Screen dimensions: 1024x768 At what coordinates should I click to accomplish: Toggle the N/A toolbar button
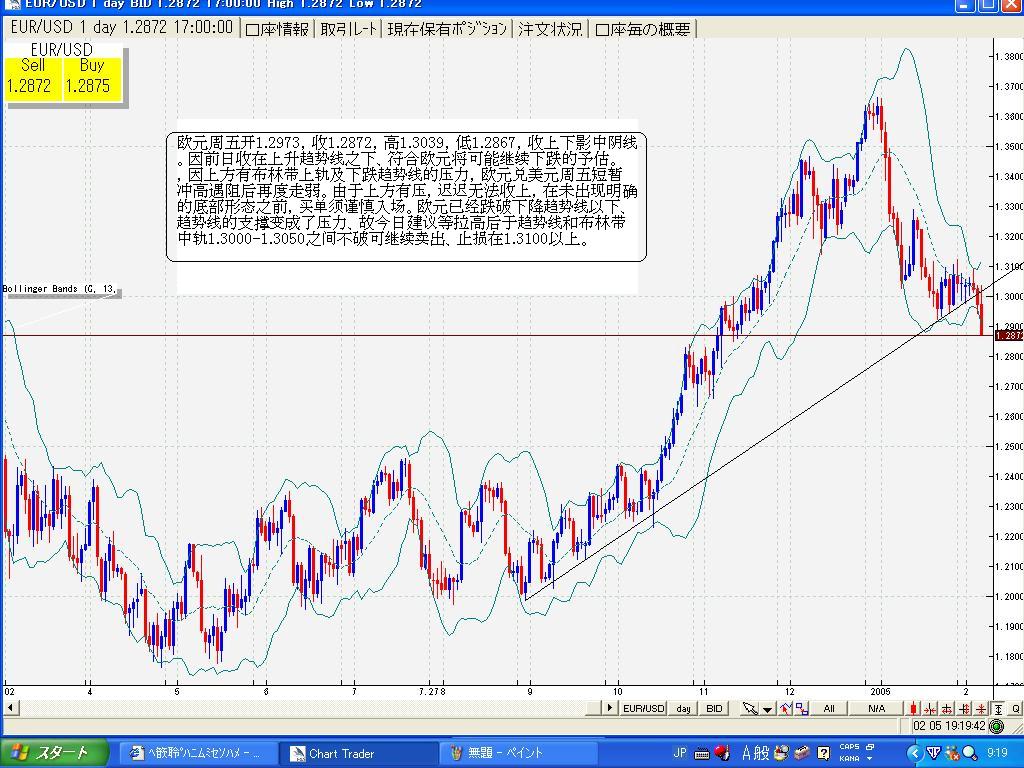pyautogui.click(x=876, y=708)
